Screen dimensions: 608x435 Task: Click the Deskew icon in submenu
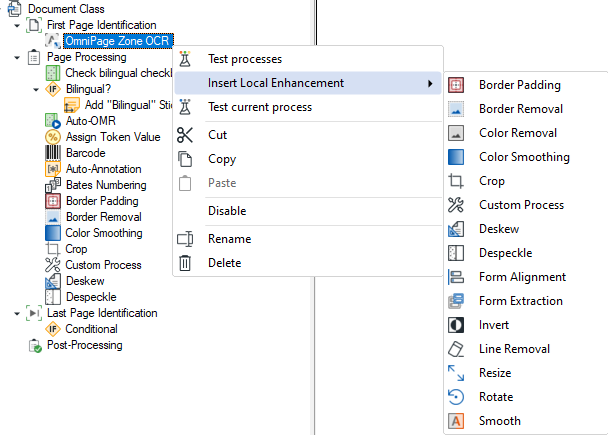[456, 229]
